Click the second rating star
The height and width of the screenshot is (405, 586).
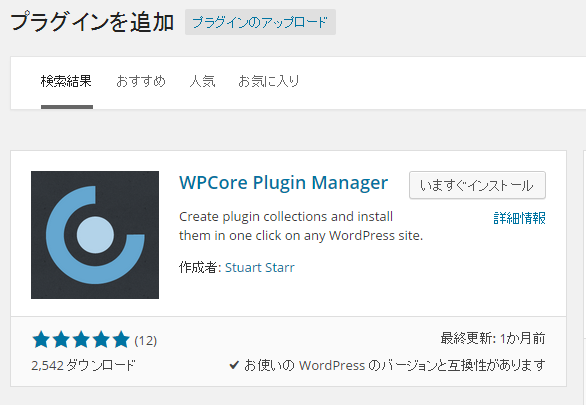61,340
